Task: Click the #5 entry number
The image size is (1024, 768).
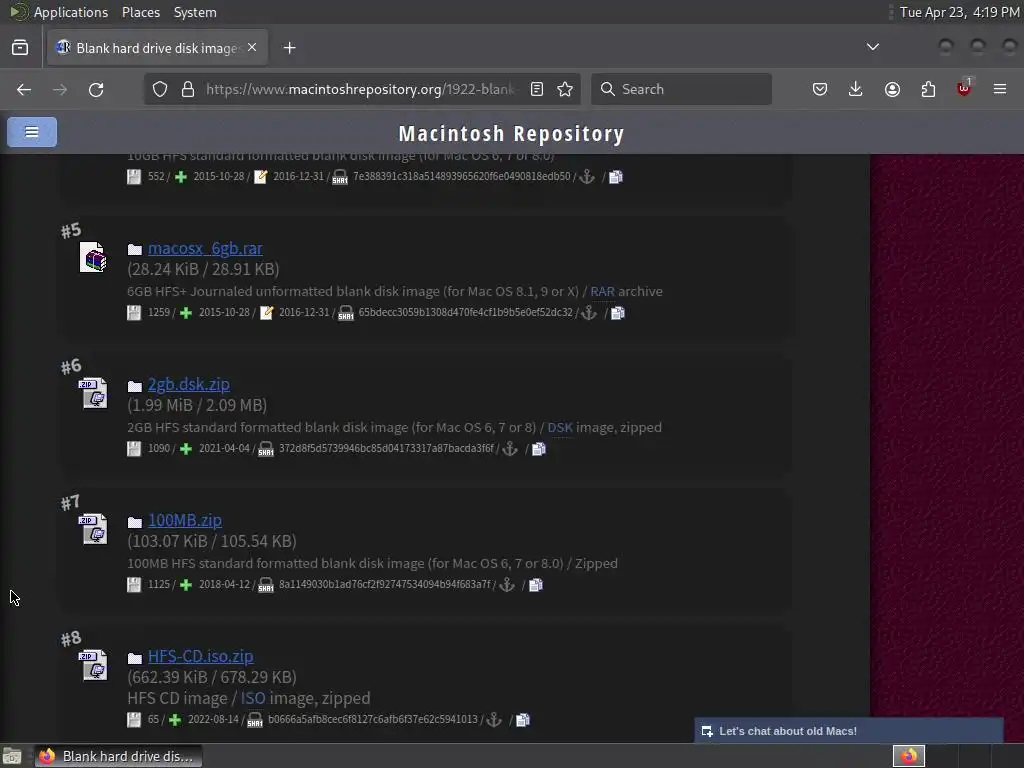Action: tap(71, 230)
